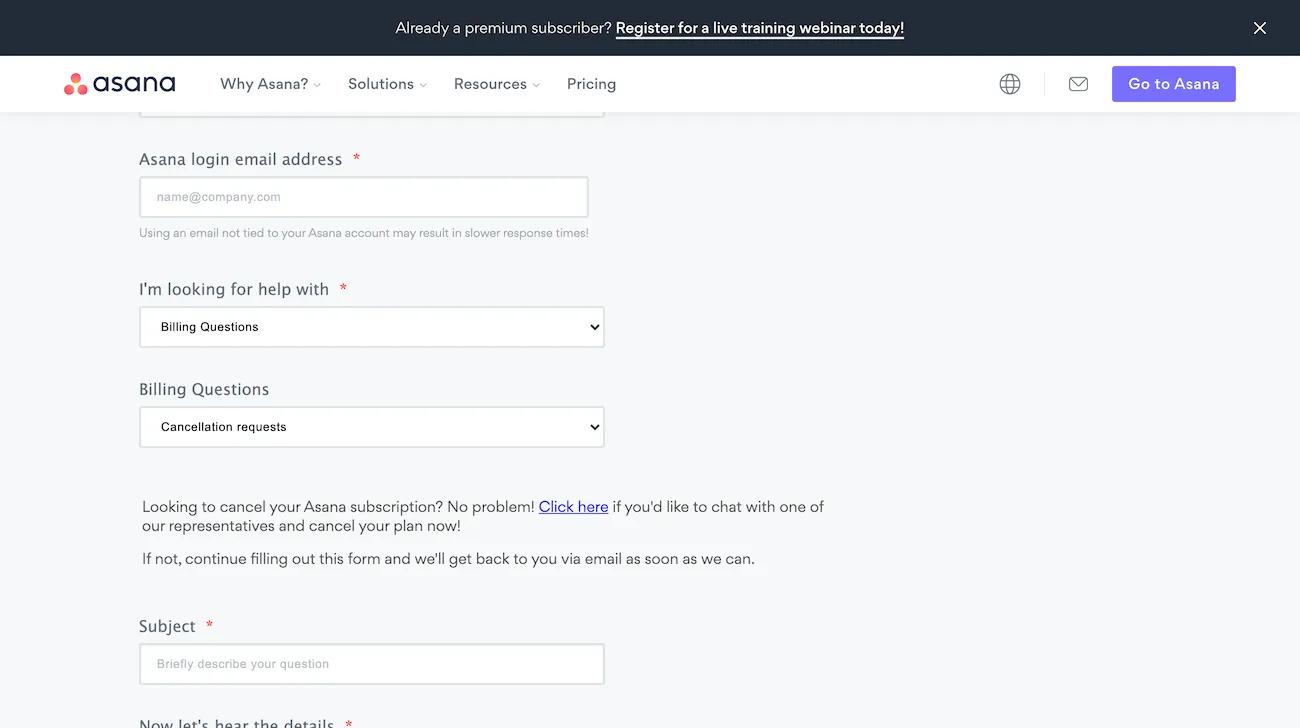Click the Asana logo
Viewport: 1300px width, 728px height.
(119, 82)
